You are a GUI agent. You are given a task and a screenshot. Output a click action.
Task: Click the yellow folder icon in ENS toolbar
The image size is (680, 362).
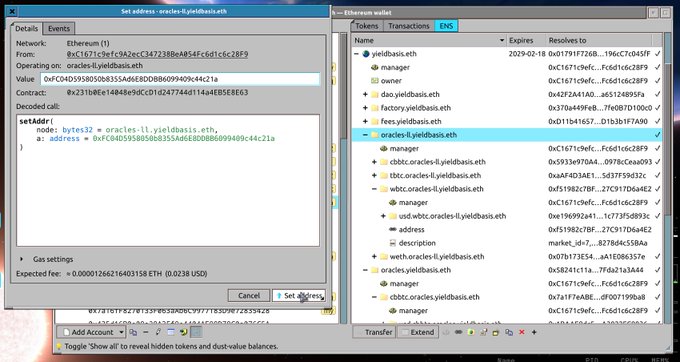click(x=496, y=332)
